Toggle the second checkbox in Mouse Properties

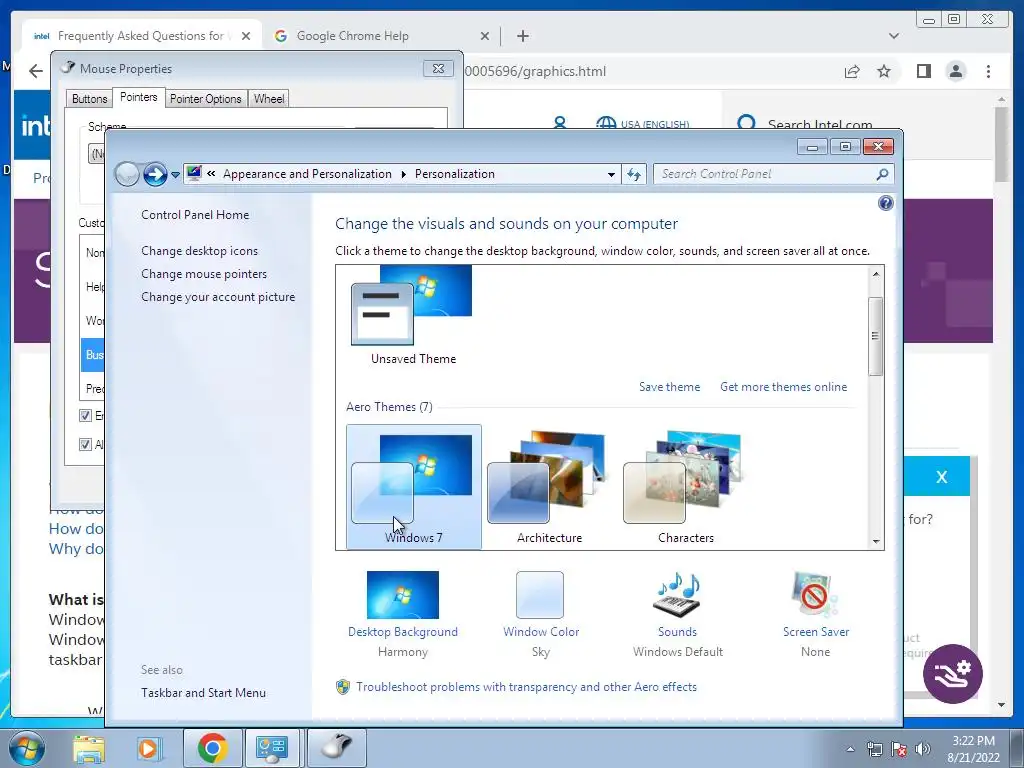85,445
